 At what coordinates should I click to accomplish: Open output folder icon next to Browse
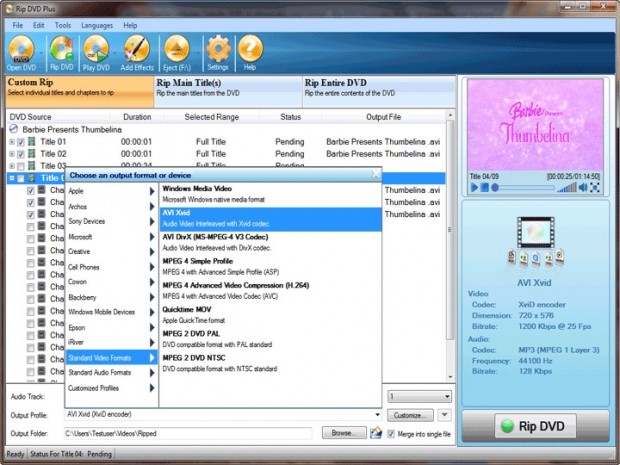(376, 433)
